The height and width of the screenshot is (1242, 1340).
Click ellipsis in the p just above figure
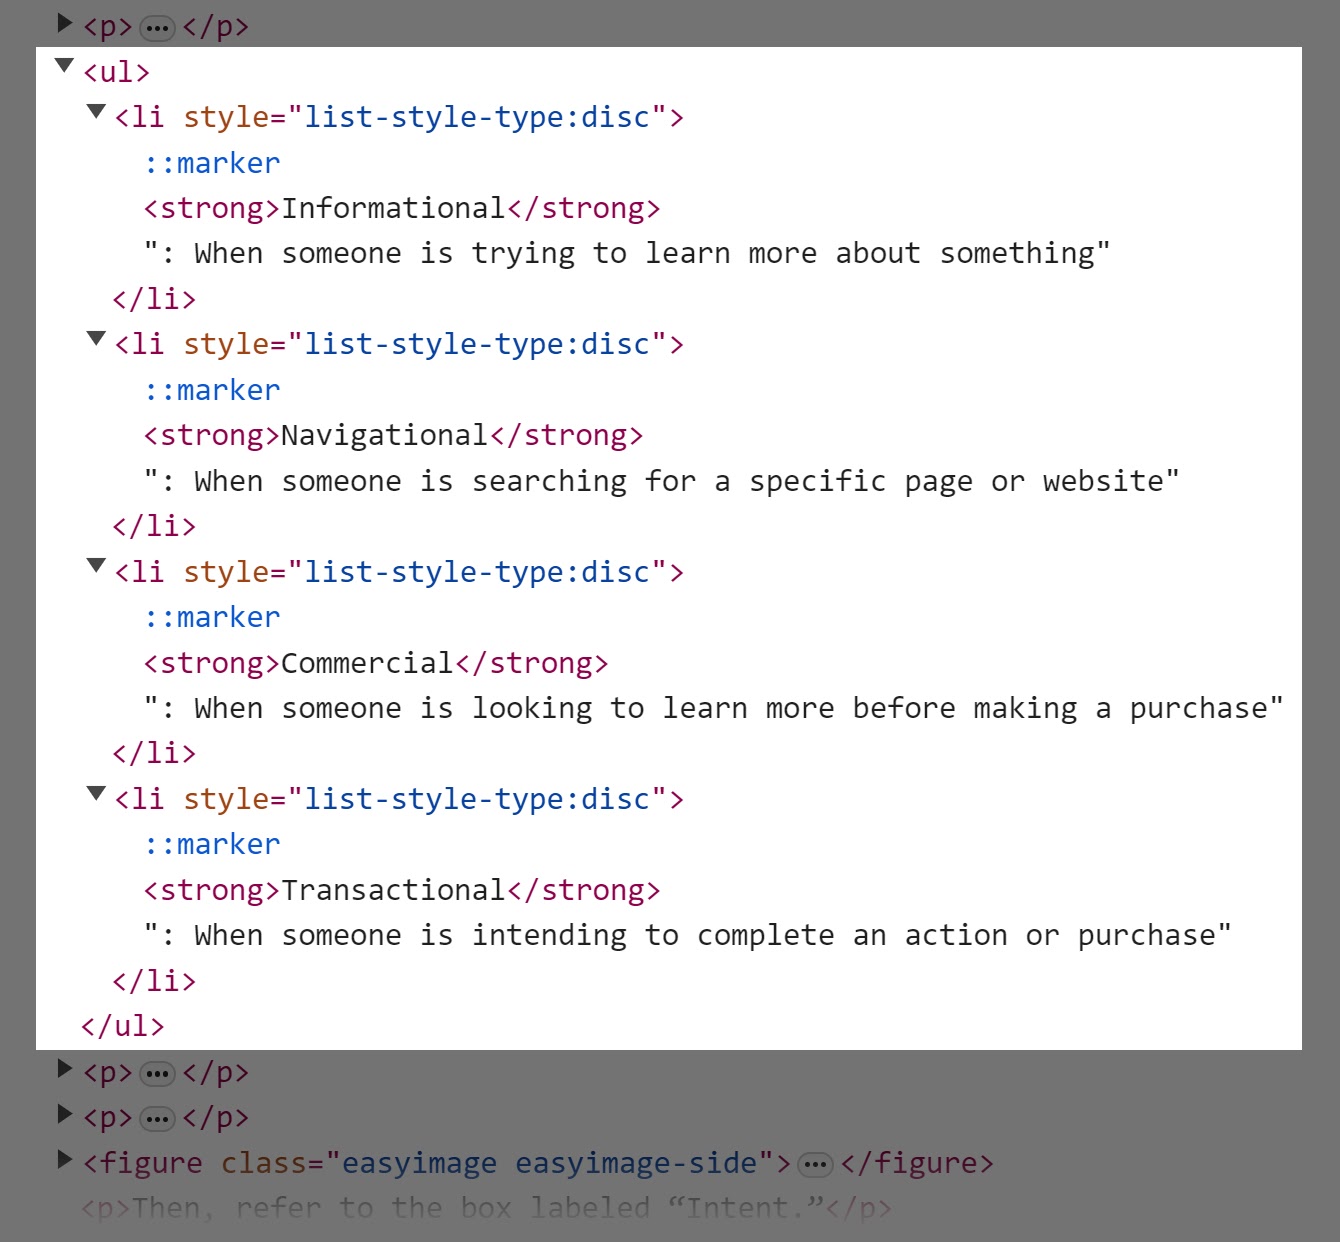(x=157, y=1119)
